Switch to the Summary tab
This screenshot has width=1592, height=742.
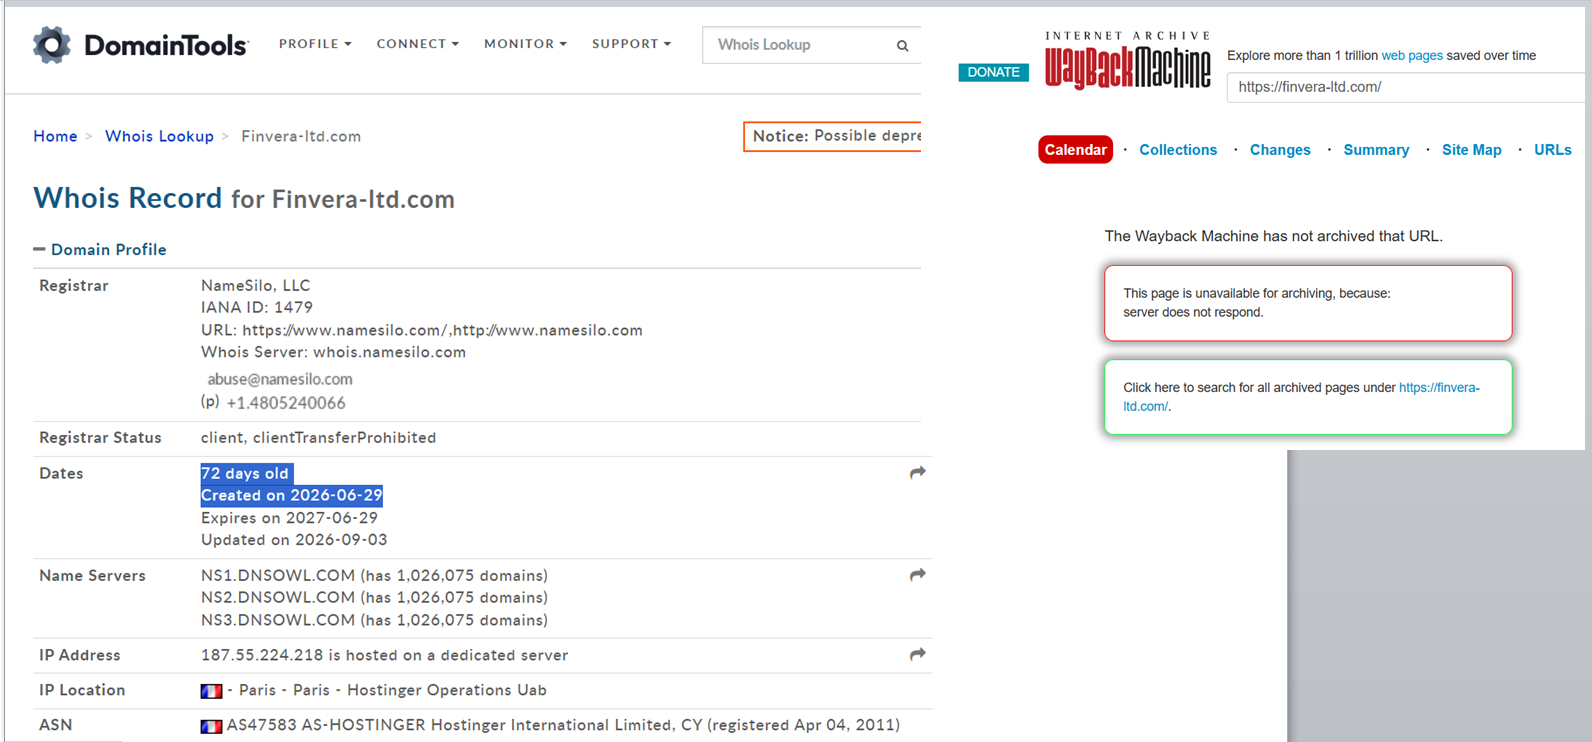pos(1376,150)
